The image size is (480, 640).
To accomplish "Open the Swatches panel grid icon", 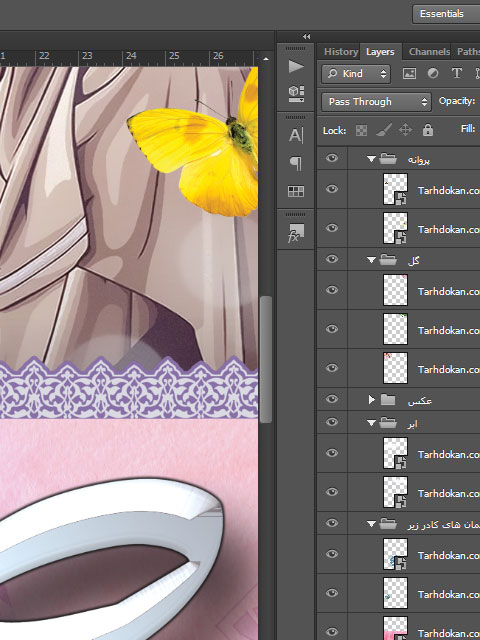I will pos(296,191).
